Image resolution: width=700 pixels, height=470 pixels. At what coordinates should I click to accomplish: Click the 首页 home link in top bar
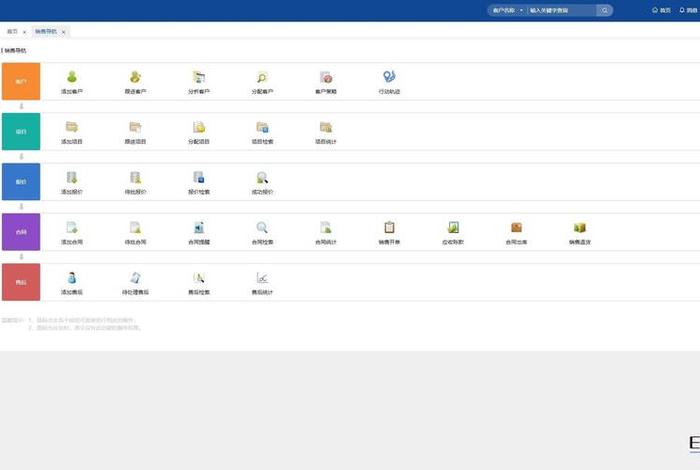[x=661, y=10]
